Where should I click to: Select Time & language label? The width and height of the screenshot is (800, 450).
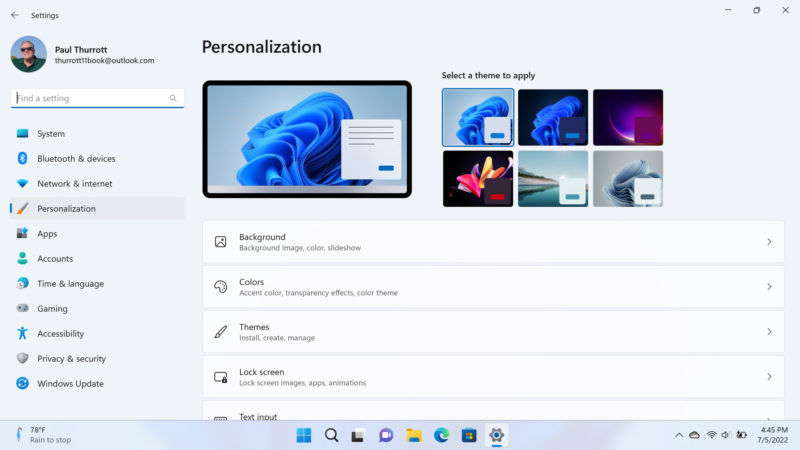point(70,284)
